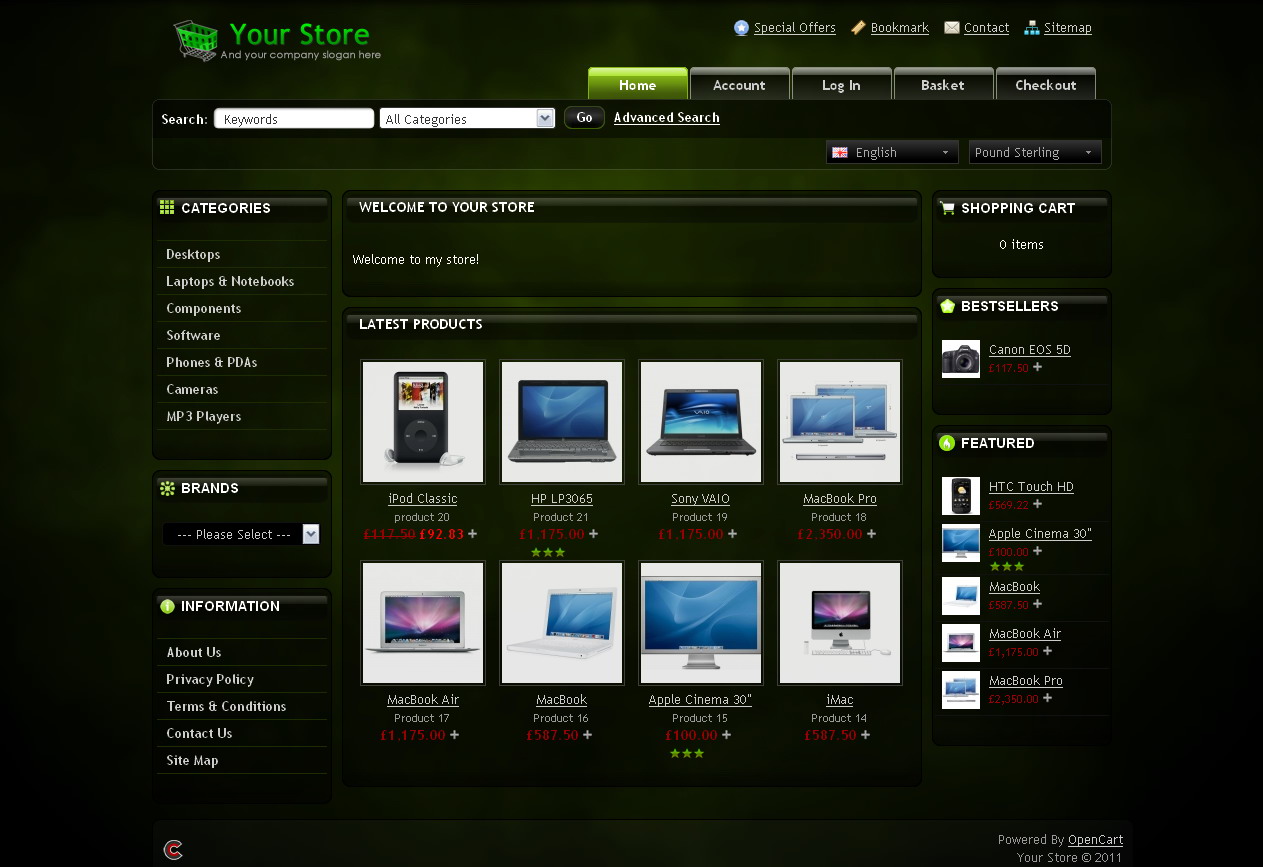Click the Special Offers star icon

pyautogui.click(x=741, y=28)
